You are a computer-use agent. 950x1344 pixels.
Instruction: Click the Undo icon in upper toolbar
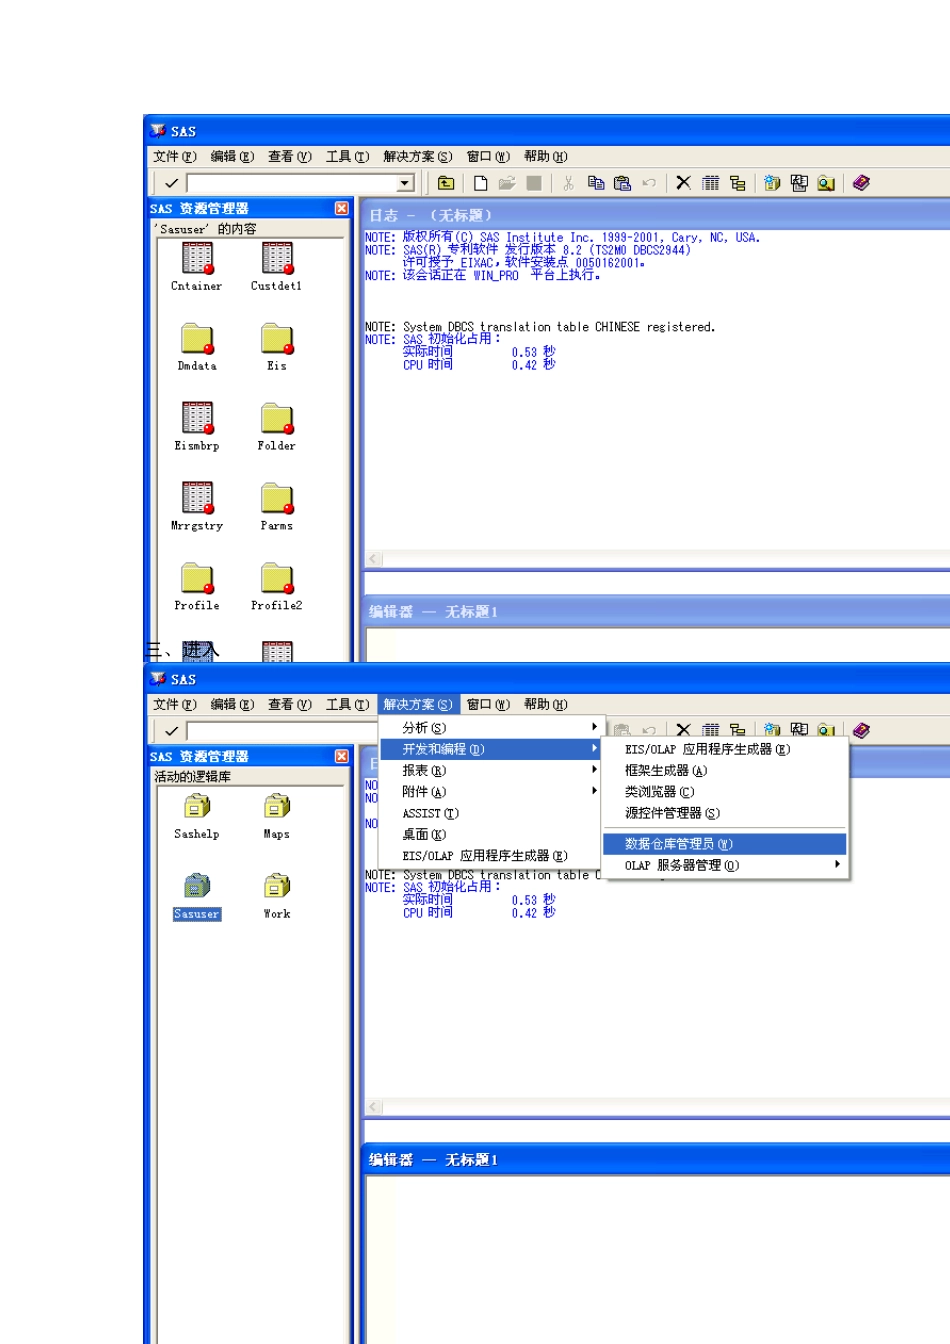(649, 183)
